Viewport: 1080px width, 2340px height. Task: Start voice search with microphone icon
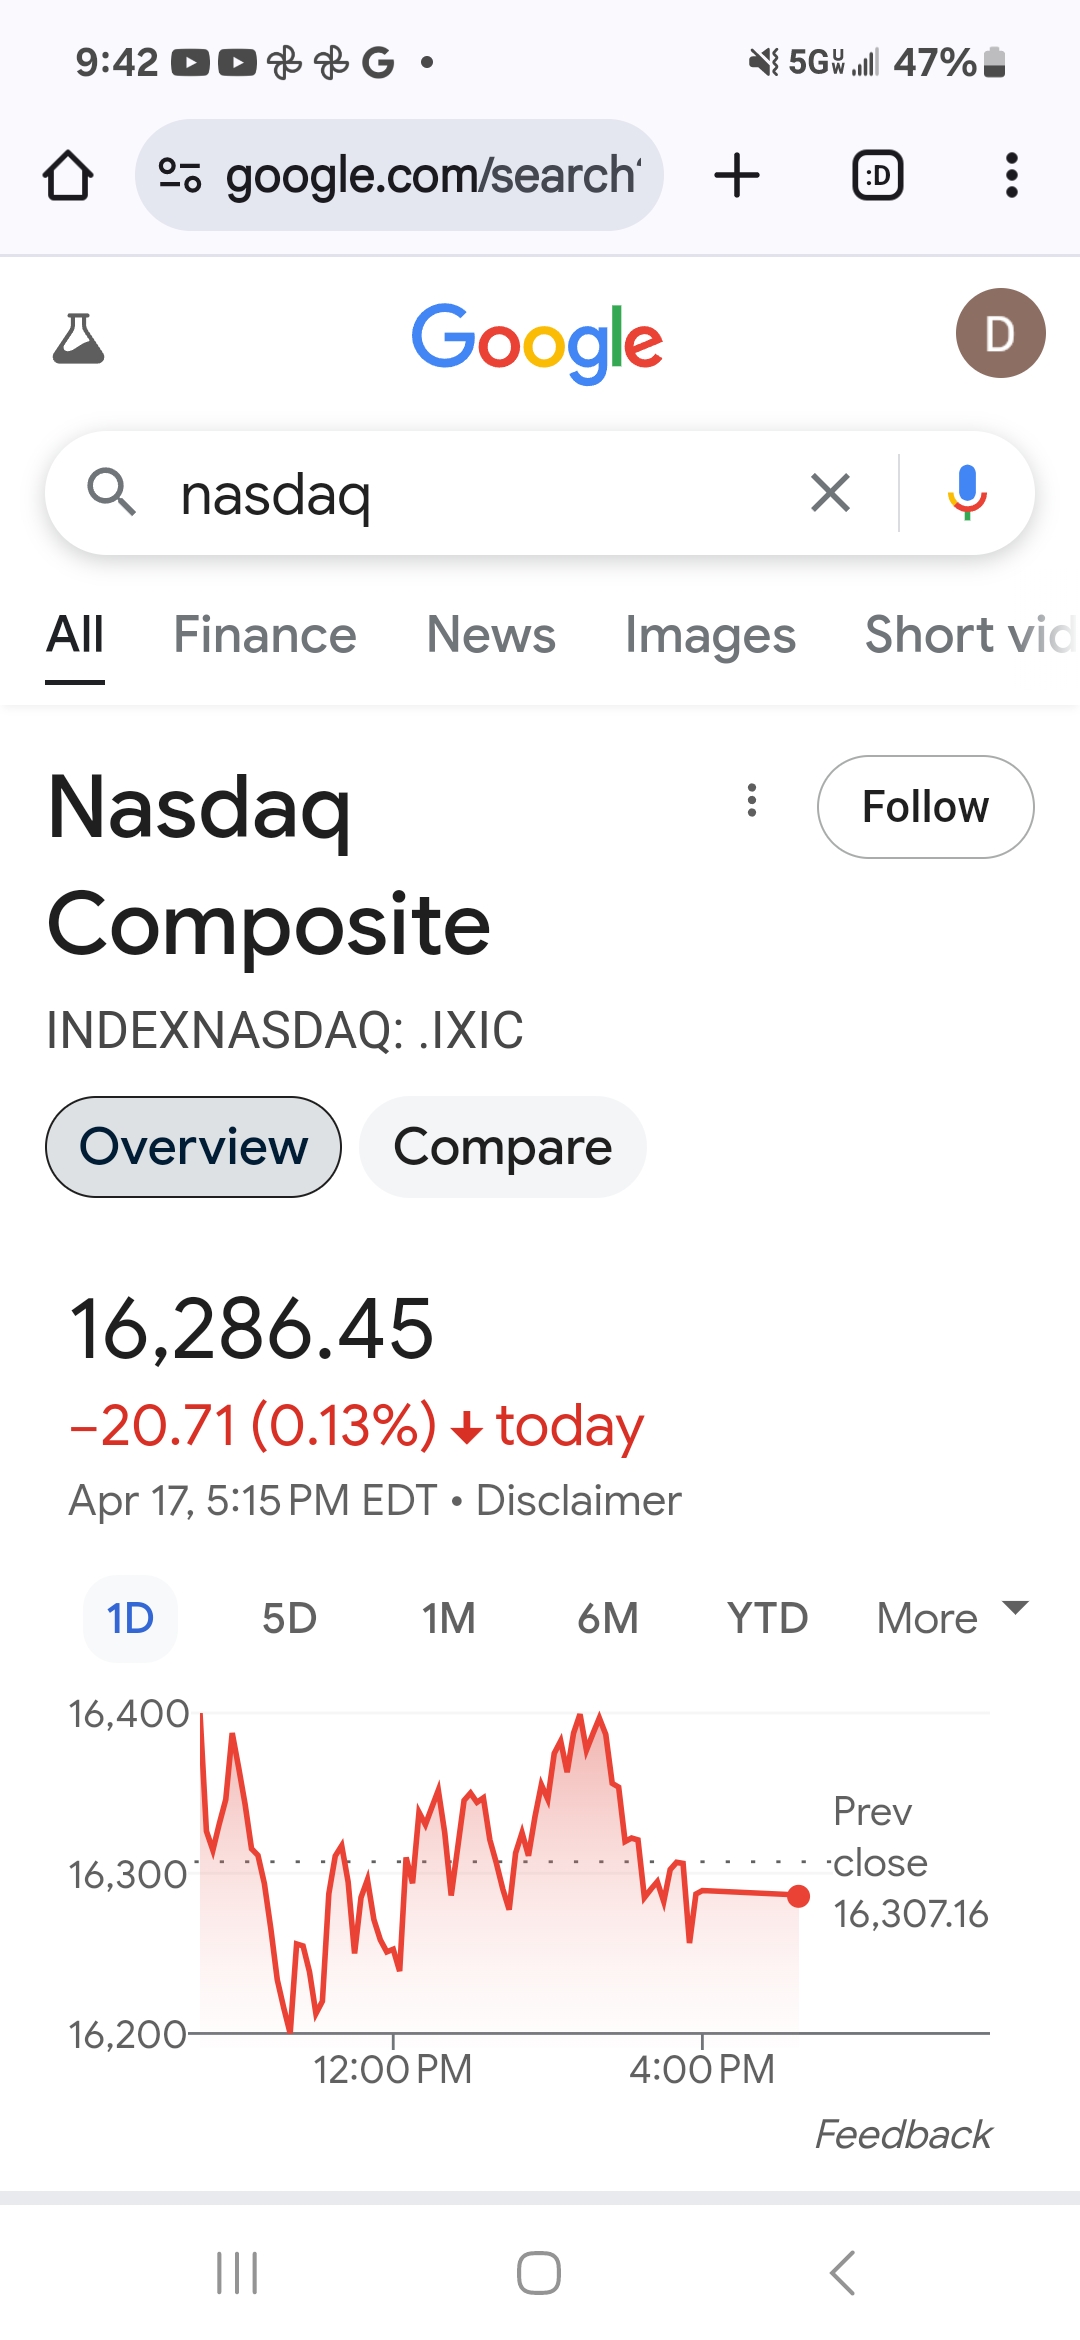click(966, 493)
